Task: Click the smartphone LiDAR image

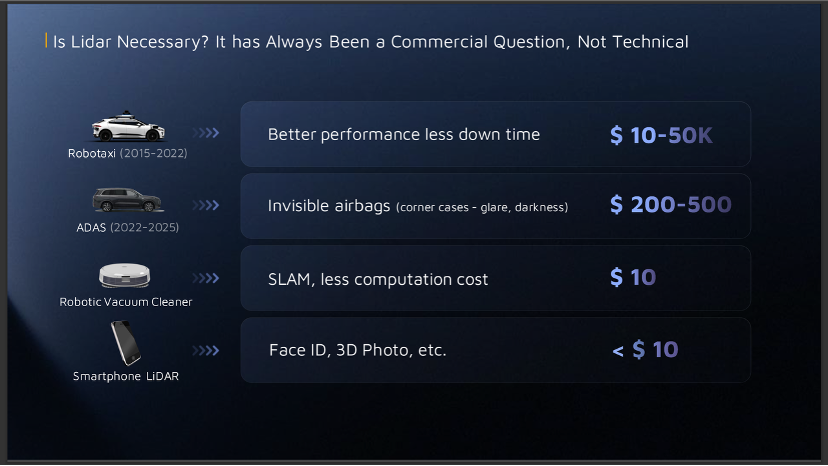Action: click(126, 344)
